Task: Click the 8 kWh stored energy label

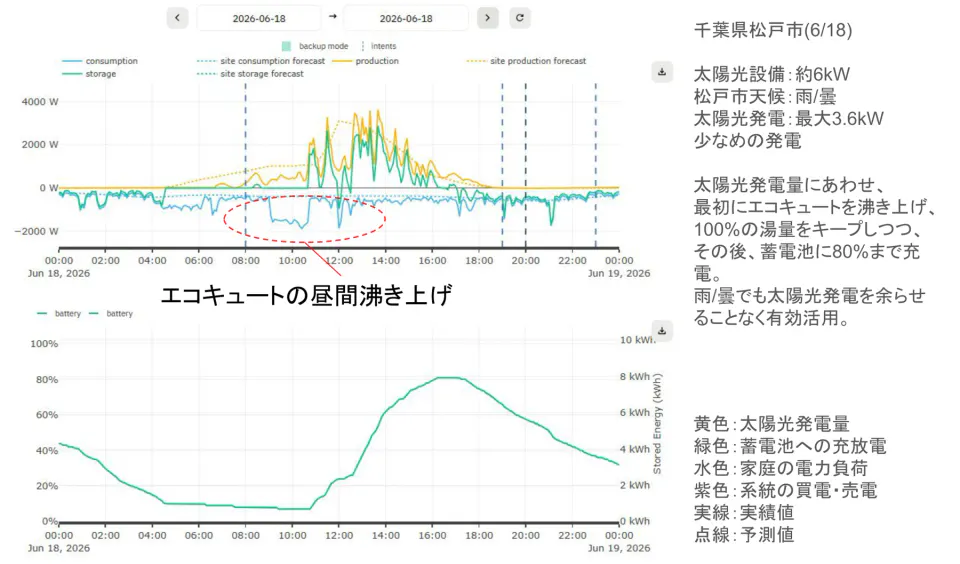Action: pos(634,377)
